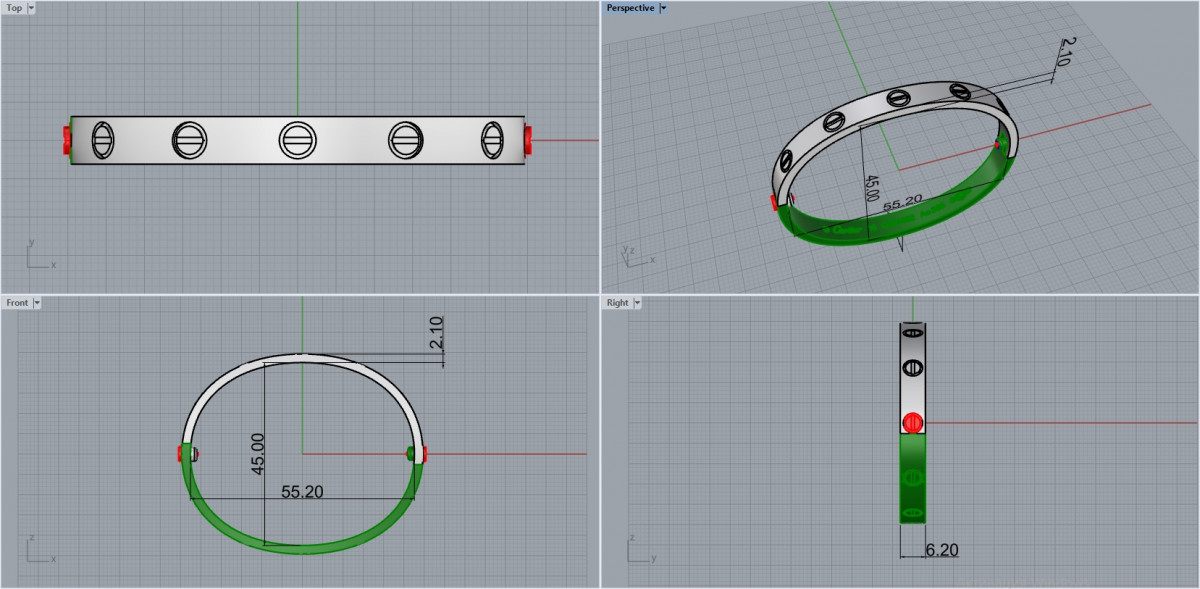Open the Front viewport dropdown arrow
Viewport: 1200px width, 589px height.
[x=37, y=302]
